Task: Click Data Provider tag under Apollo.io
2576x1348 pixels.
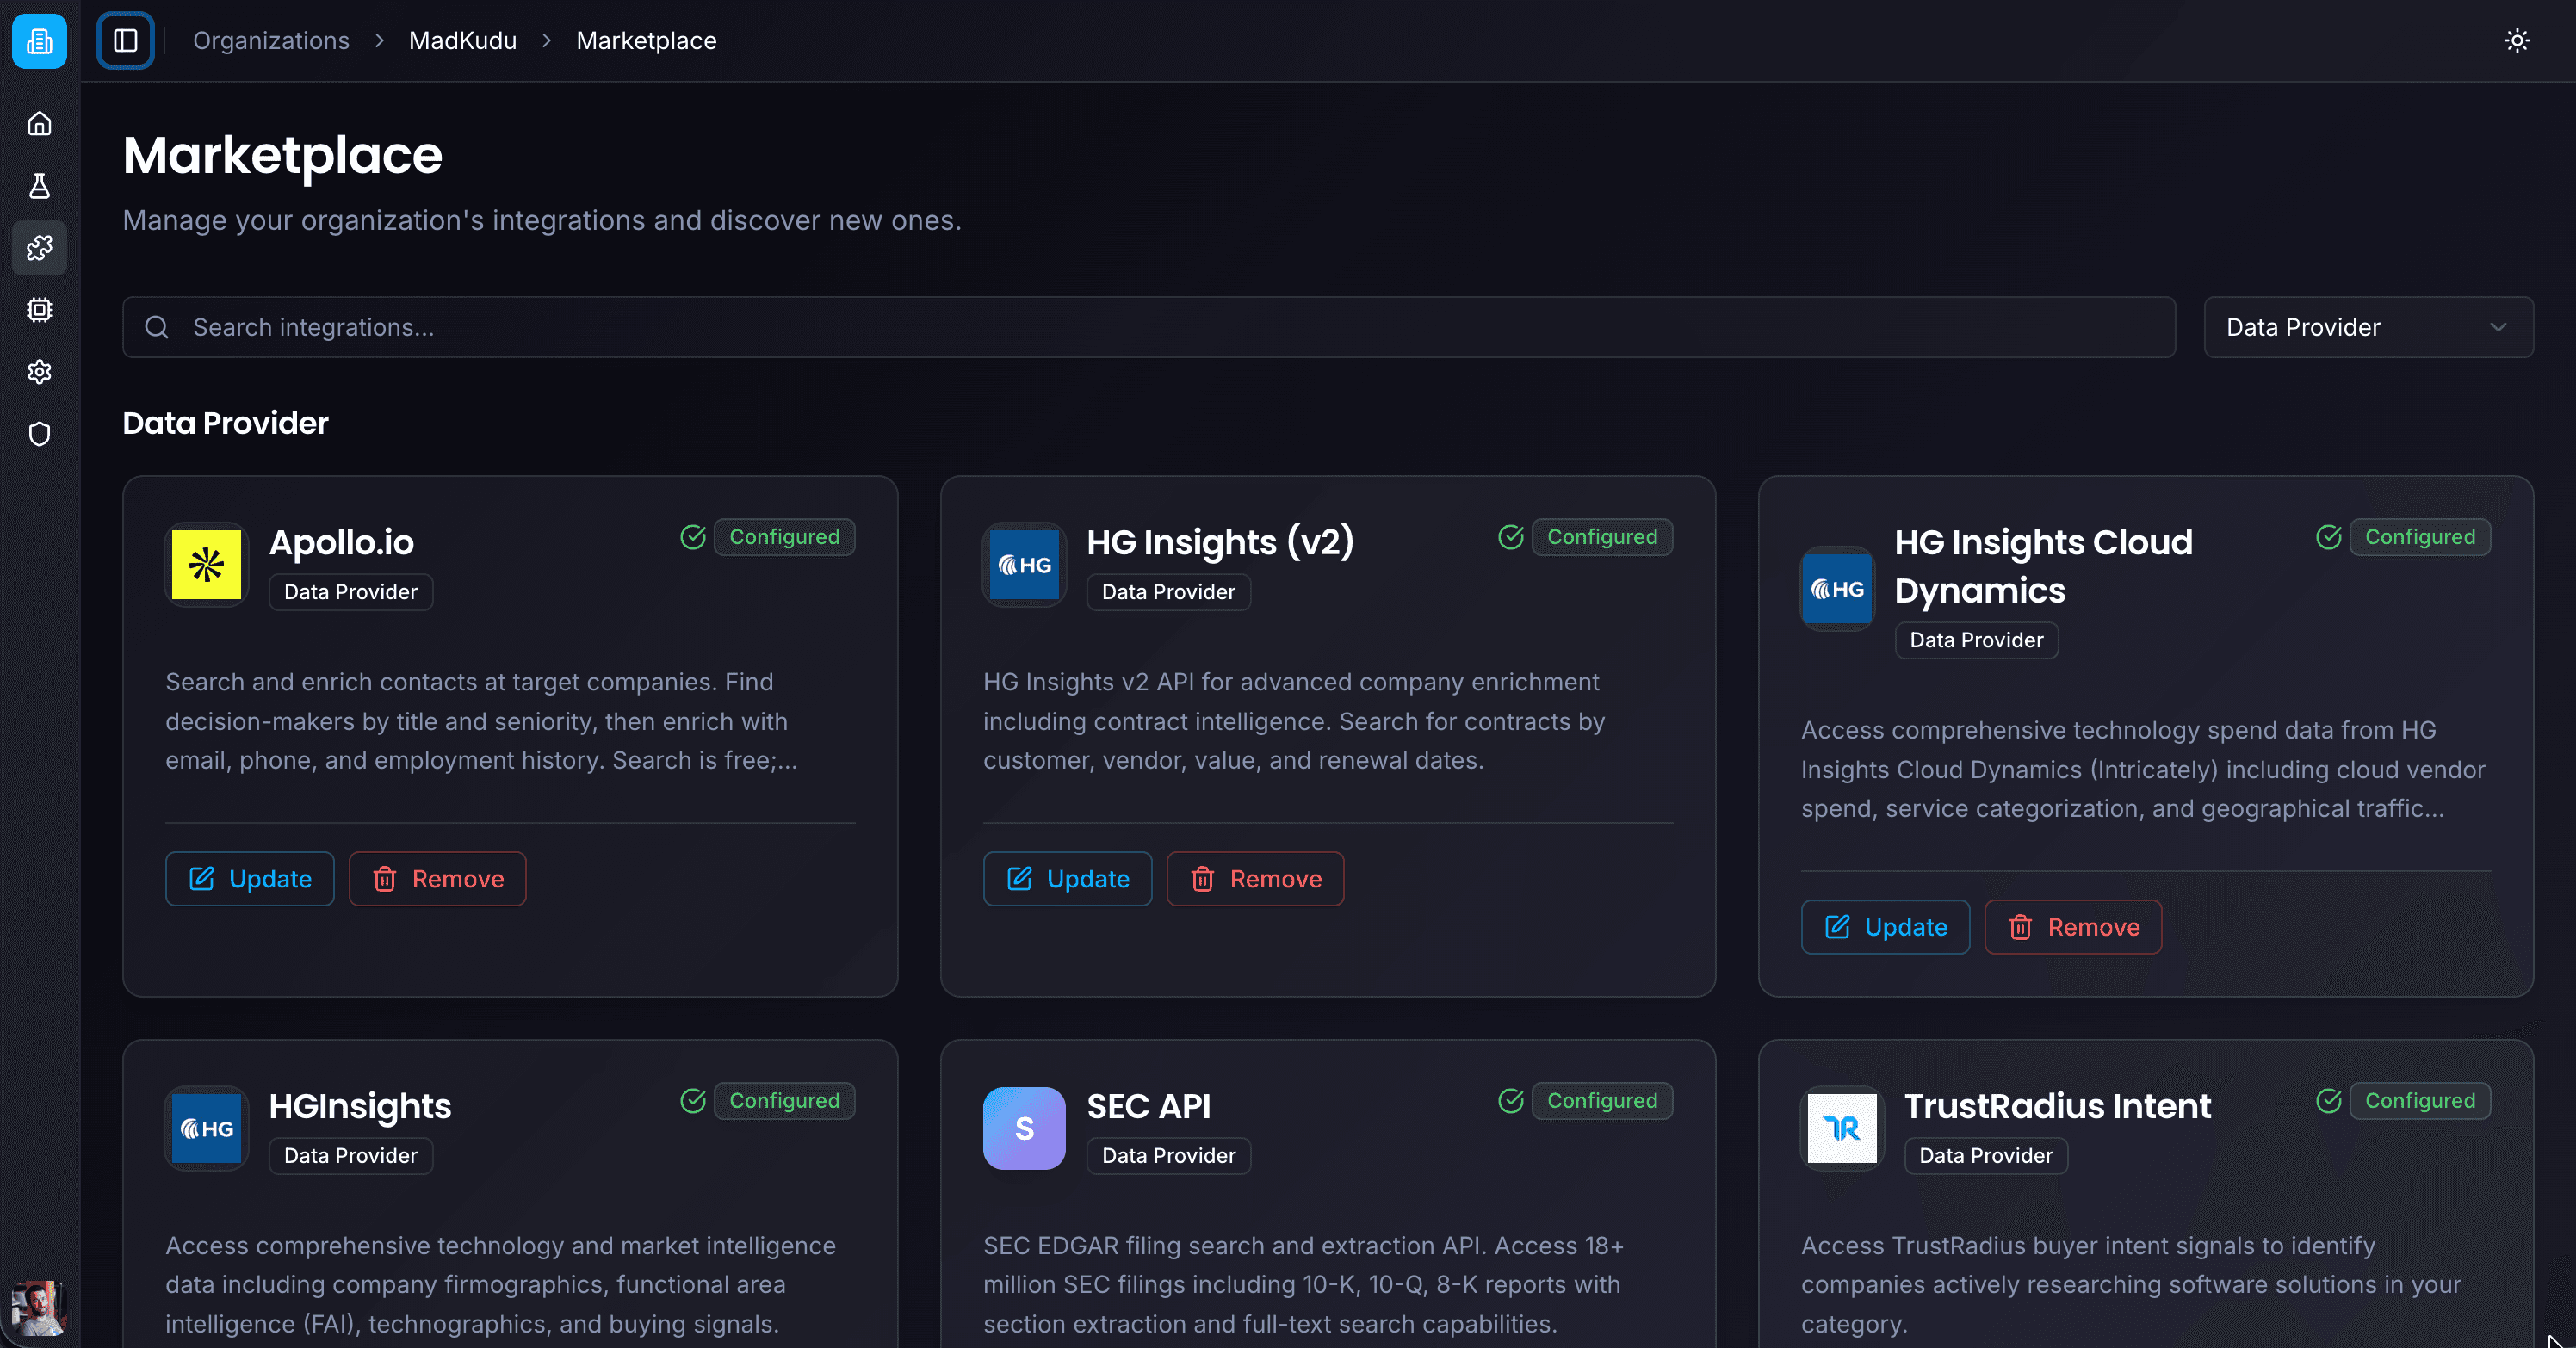Action: click(x=351, y=592)
